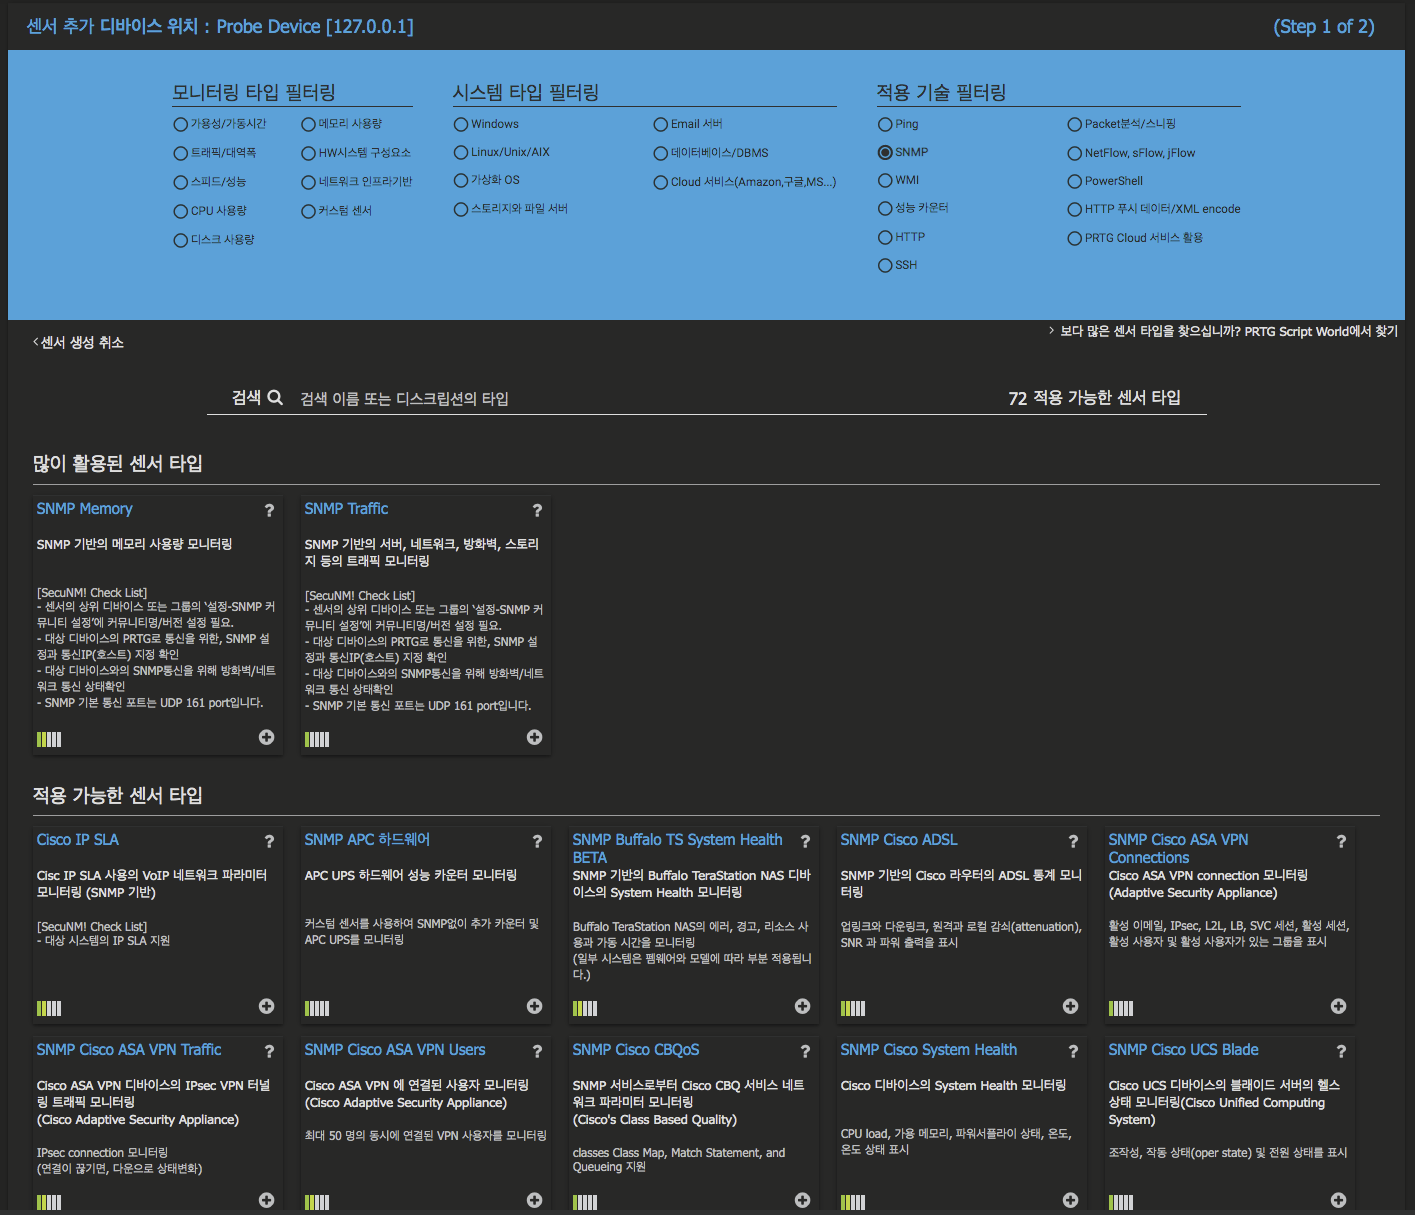The width and height of the screenshot is (1415, 1215).
Task: Open help for SNMP Cisco ADSL sensor
Action: pyautogui.click(x=1073, y=842)
